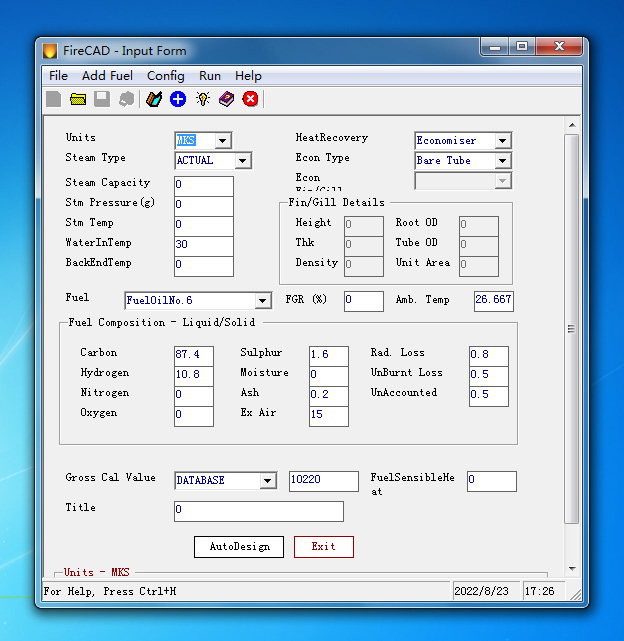Click the colorful book-and-pen toolbar icon

tap(154, 99)
